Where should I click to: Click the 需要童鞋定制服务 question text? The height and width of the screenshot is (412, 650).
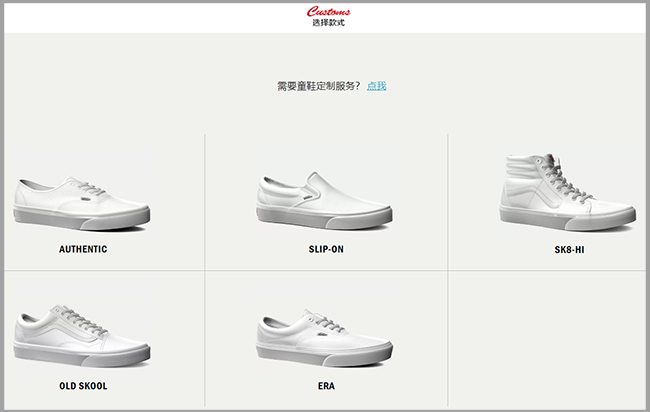click(319, 86)
